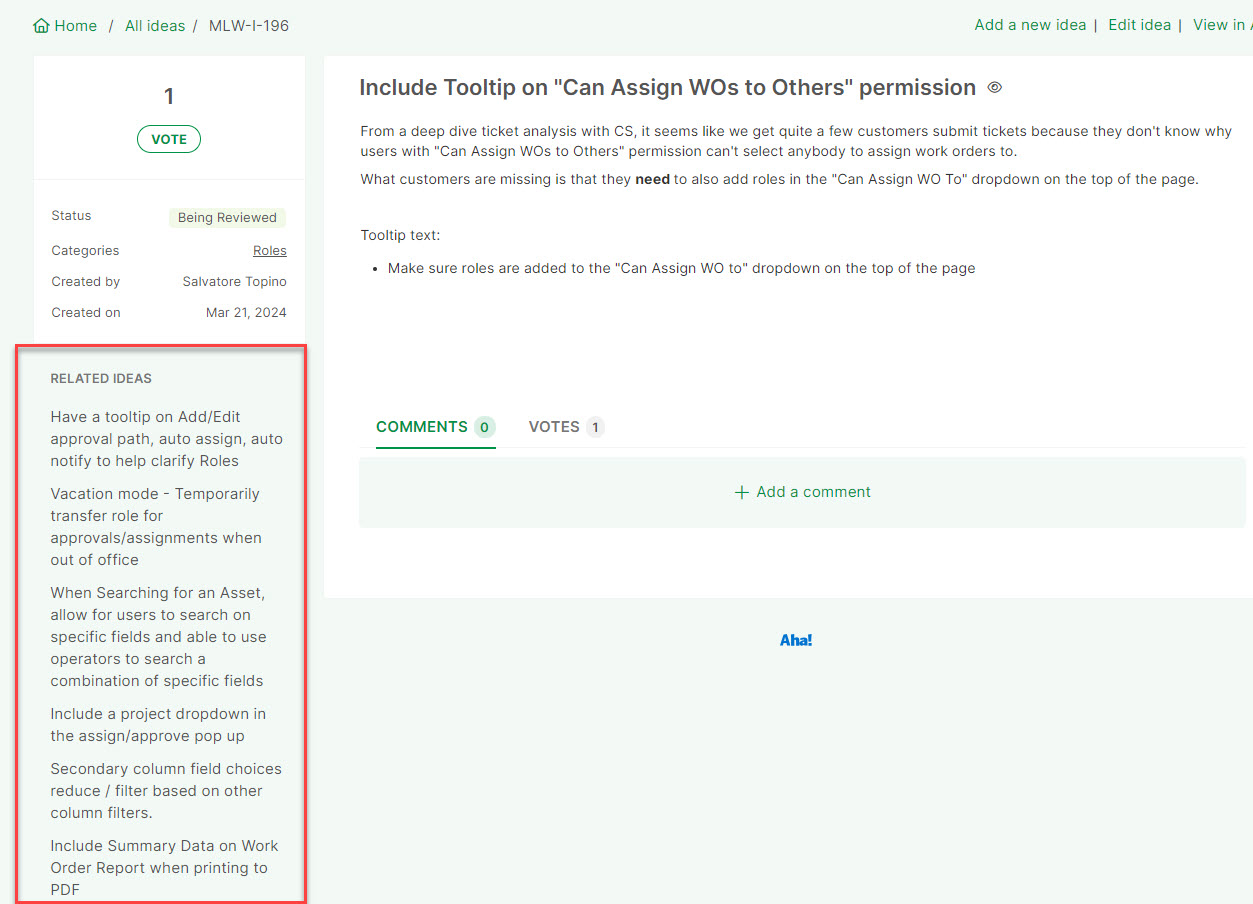Click the Being Reviewed status badge

227,217
